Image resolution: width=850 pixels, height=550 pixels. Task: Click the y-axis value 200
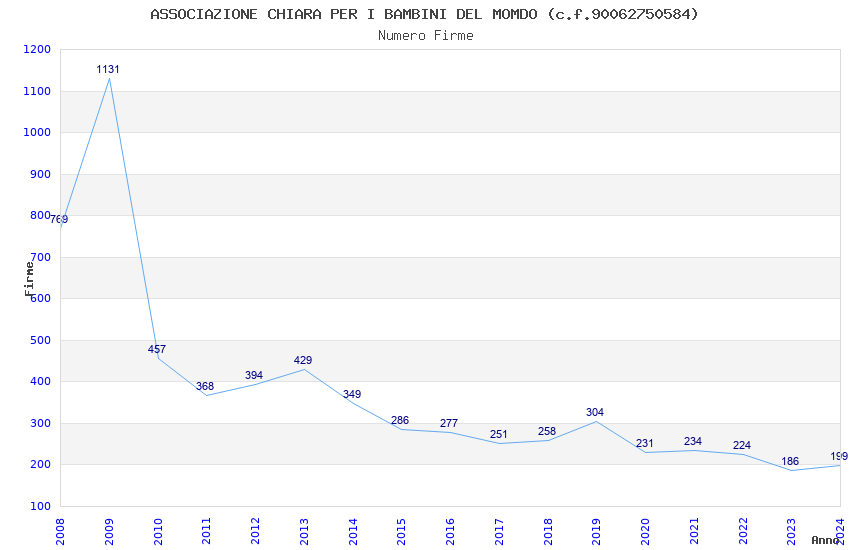click(x=40, y=464)
